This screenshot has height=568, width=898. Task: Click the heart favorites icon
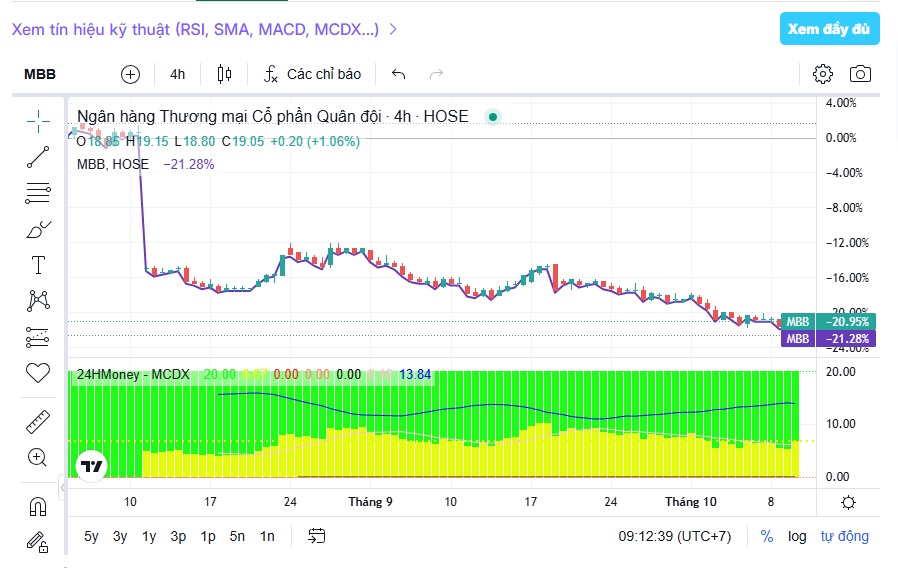38,373
